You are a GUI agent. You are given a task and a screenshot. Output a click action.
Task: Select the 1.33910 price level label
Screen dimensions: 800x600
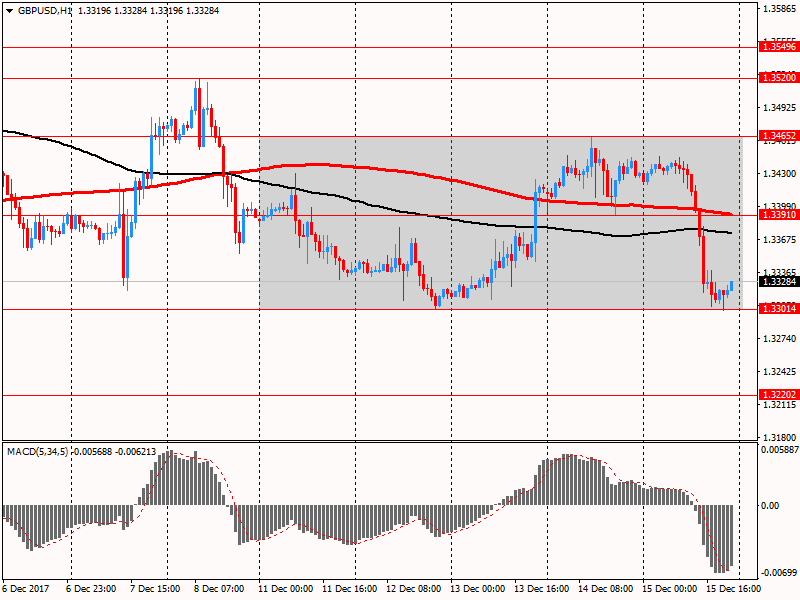(x=779, y=215)
